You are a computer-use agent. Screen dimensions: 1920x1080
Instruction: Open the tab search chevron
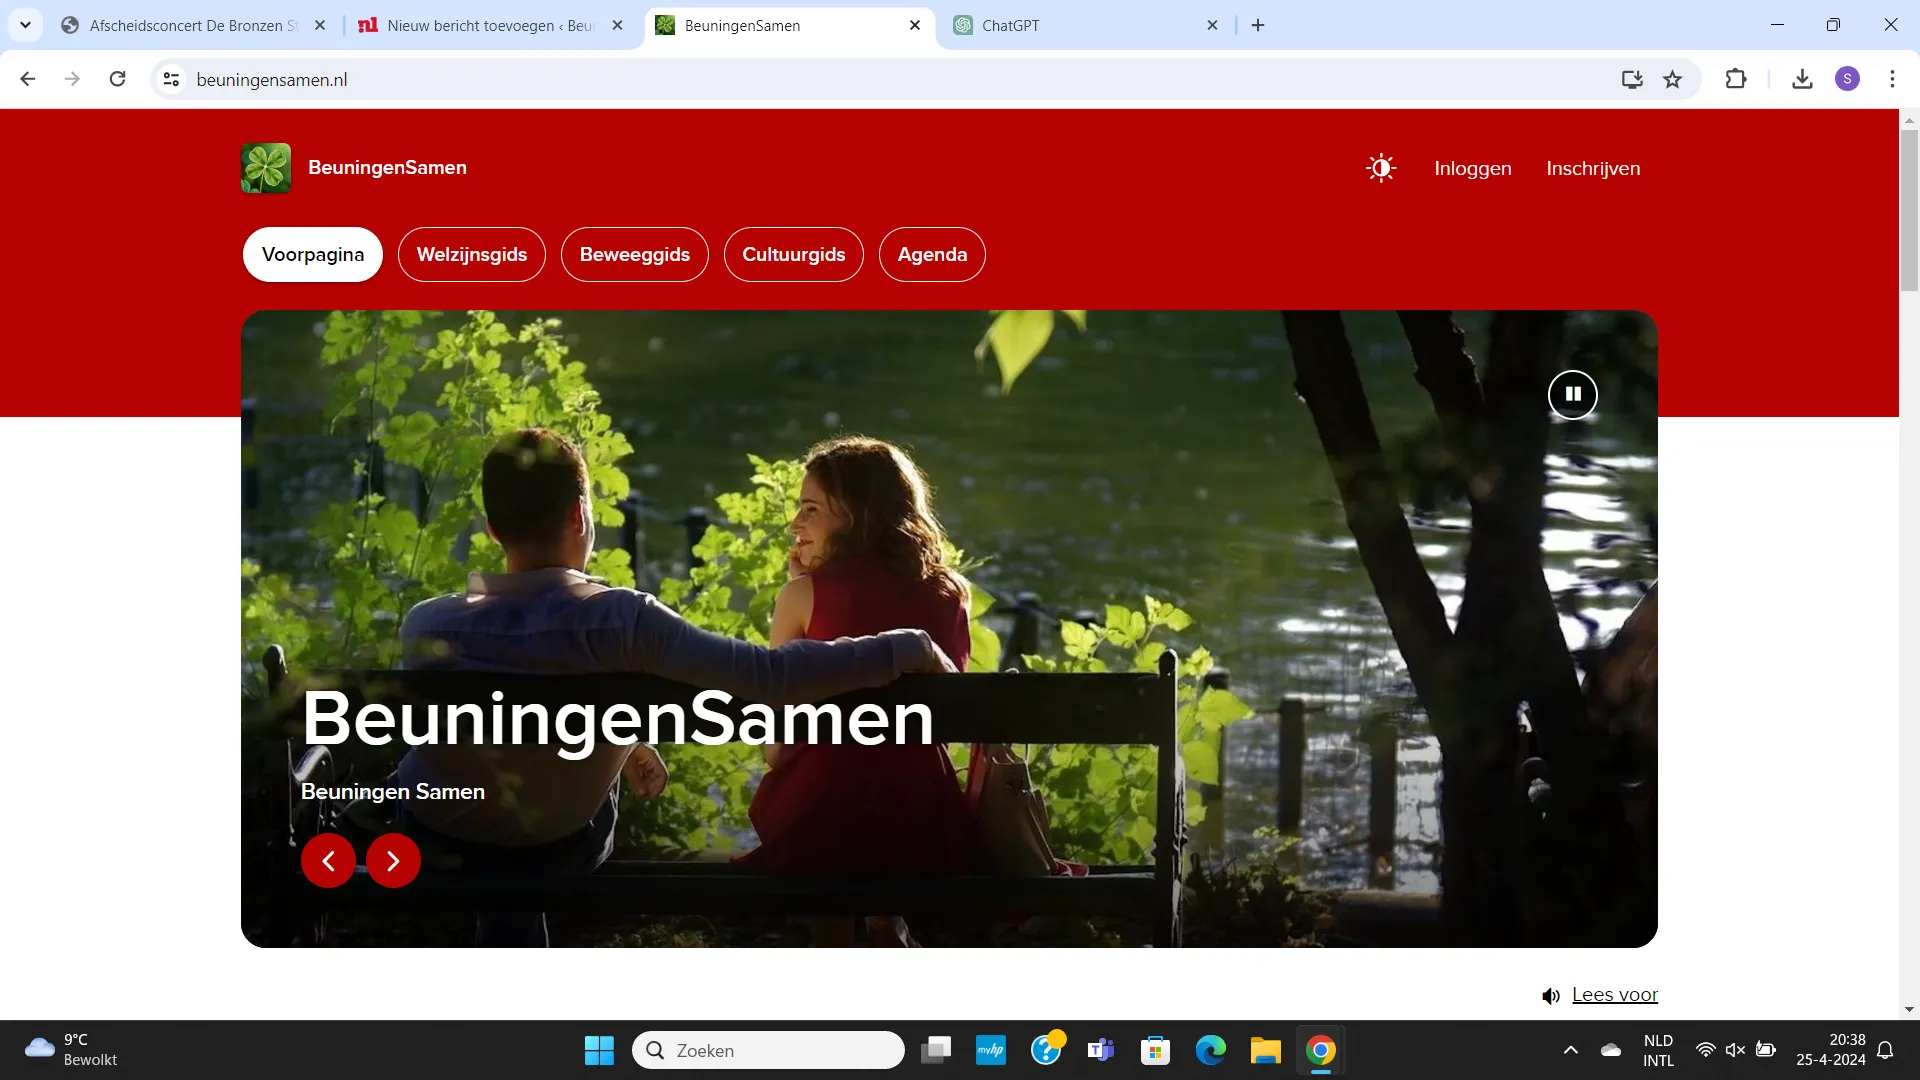point(25,25)
